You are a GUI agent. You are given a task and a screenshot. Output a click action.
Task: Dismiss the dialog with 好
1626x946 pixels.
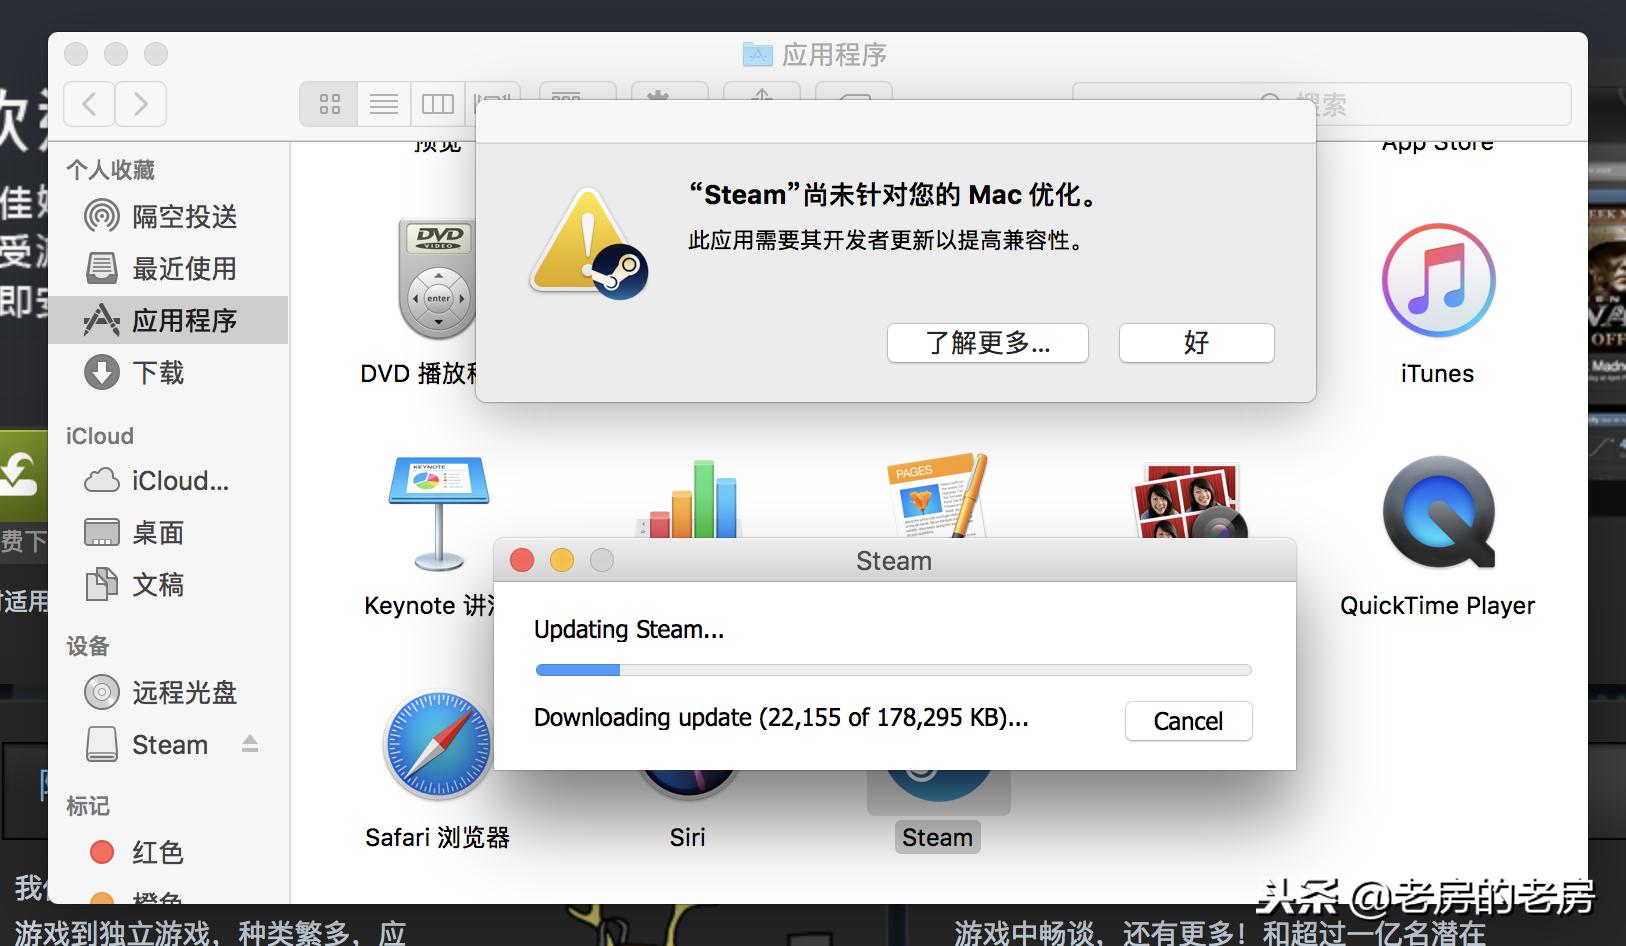(1196, 343)
